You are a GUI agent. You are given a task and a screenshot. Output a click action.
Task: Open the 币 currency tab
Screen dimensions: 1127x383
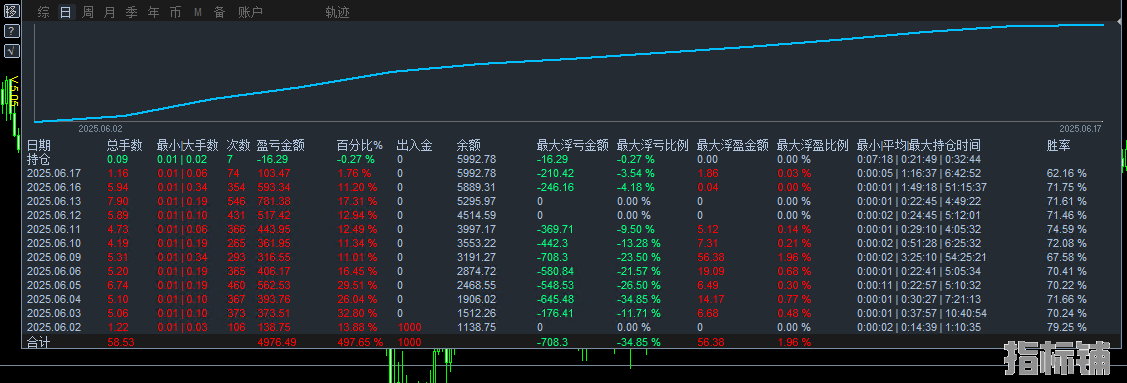[x=175, y=12]
